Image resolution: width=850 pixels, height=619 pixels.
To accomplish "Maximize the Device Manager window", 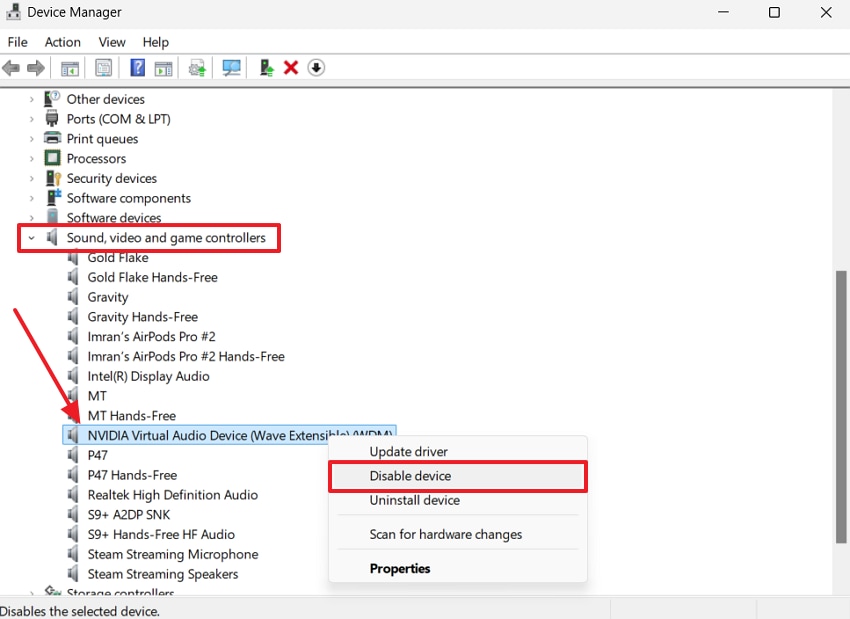I will click(774, 12).
